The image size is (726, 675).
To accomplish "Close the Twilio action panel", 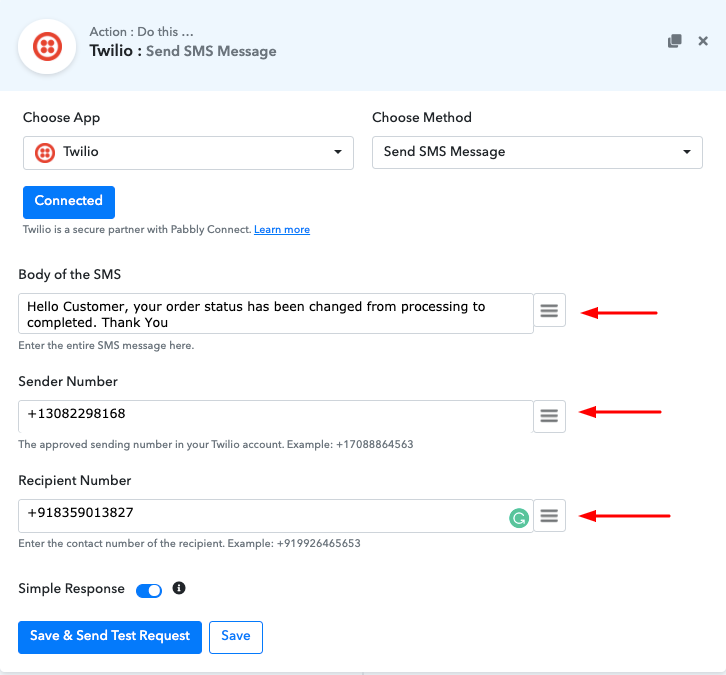I will (703, 41).
